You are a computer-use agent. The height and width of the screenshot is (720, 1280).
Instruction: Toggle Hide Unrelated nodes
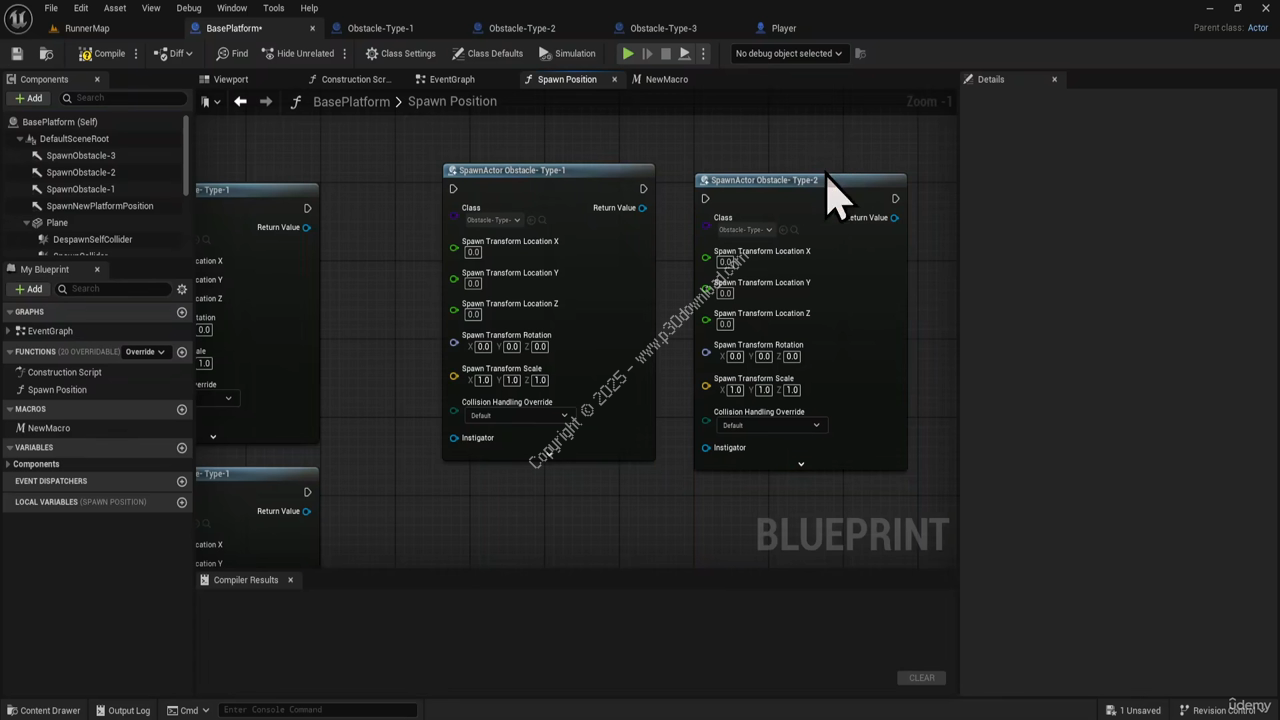(297, 53)
